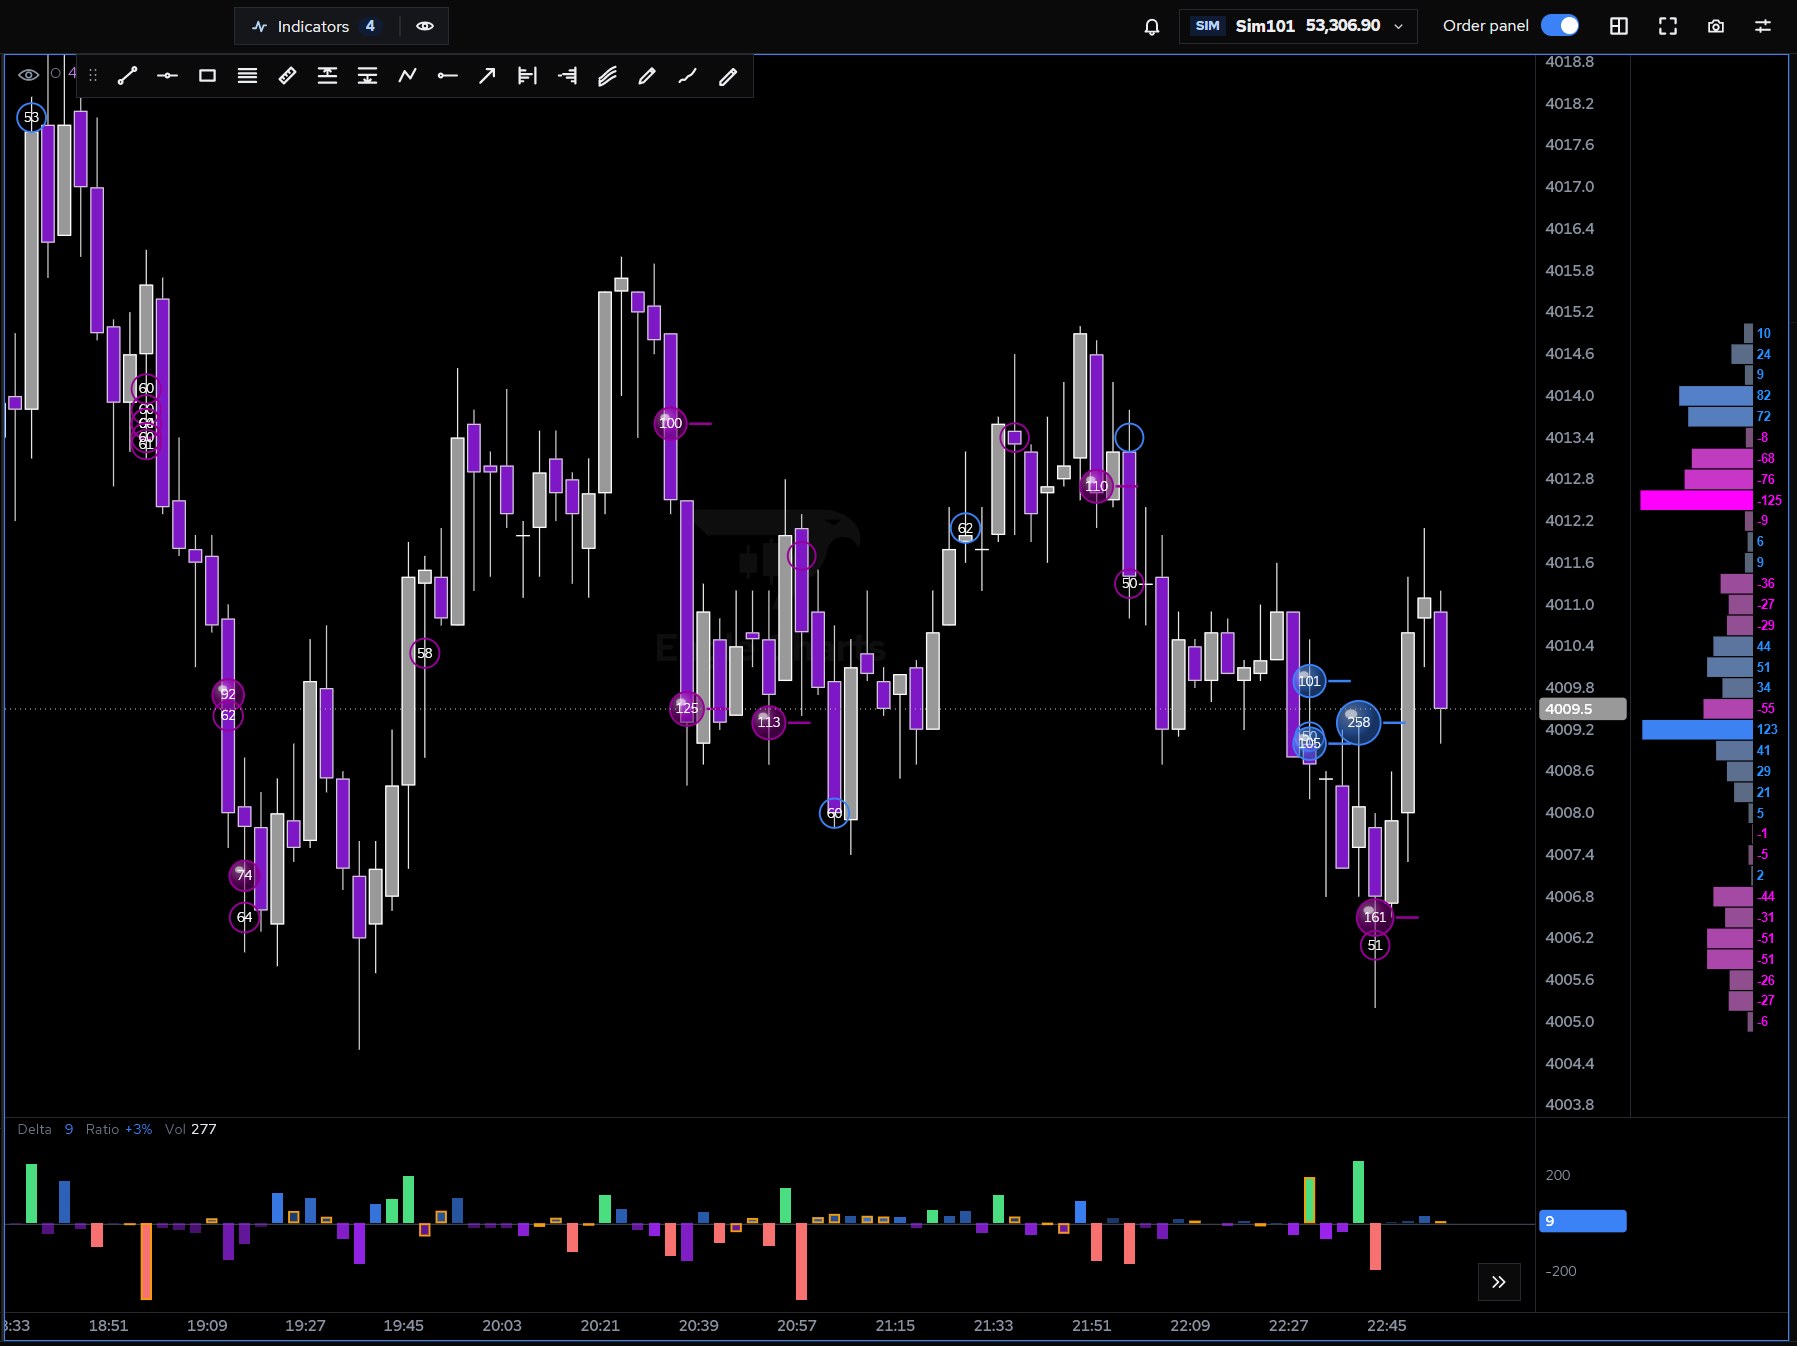This screenshot has height=1346, width=1797.
Task: Select the freehand curve drawing tool
Action: [687, 76]
